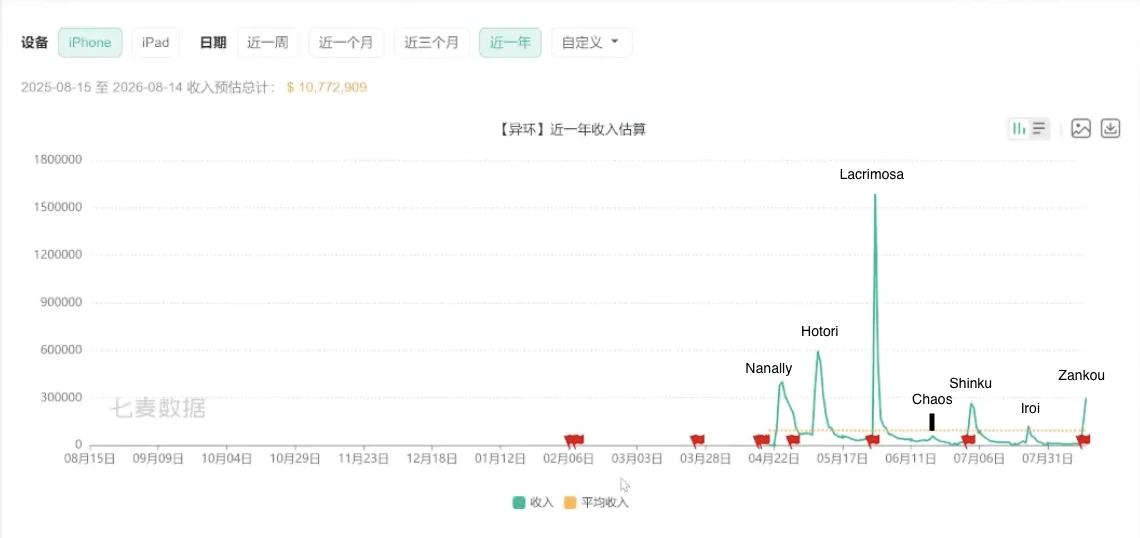
Task: Click red flag near Zankou at chart end
Action: [x=1083, y=440]
